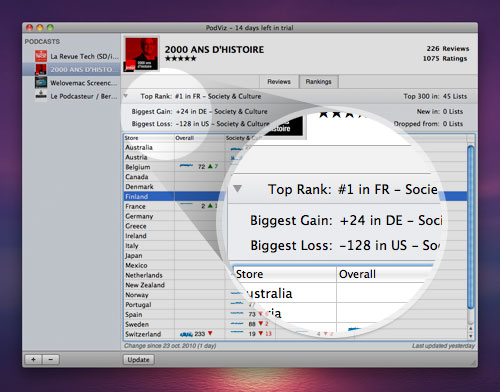Click 2000 ANS D'HISTOIRE sidebar icon
The image size is (500, 392).
[41, 69]
